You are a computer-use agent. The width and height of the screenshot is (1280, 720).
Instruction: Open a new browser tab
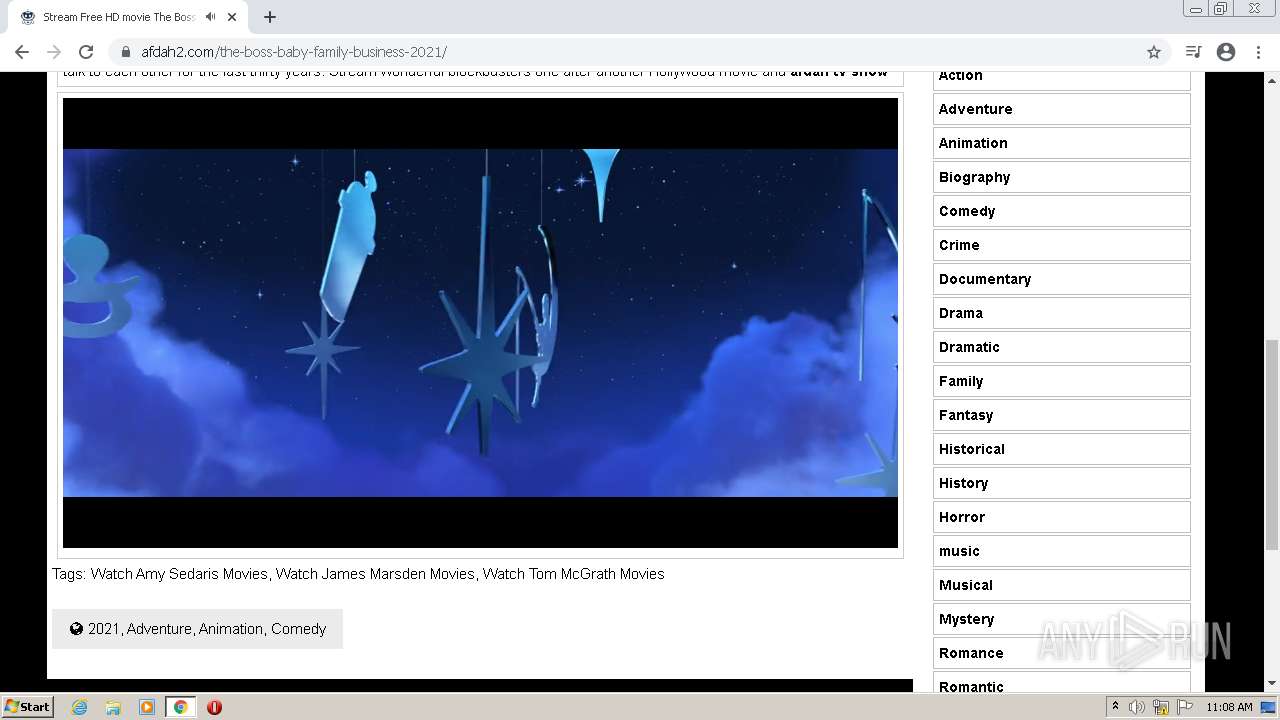click(x=270, y=17)
